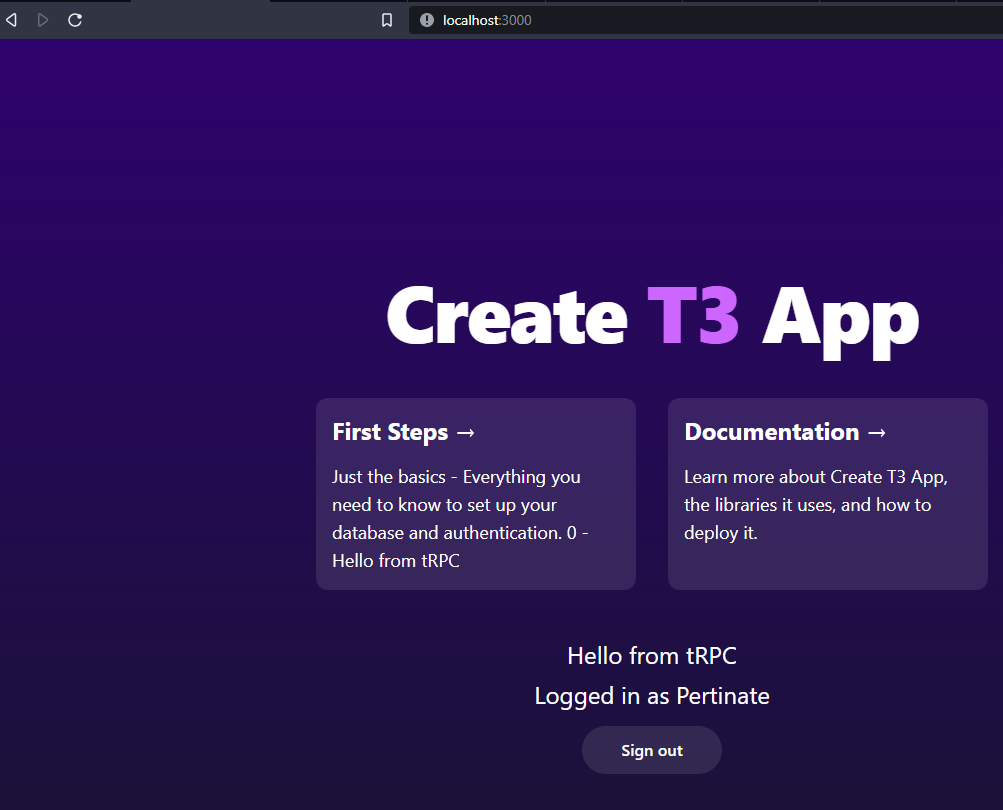Click the 'Learn more about Create T3 App' description
Screen dimensions: 1003x810
coord(816,505)
